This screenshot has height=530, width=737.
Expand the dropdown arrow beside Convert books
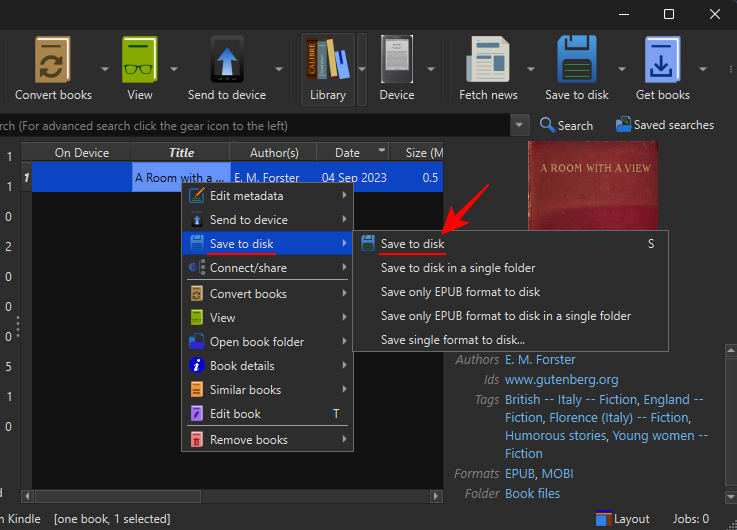pyautogui.click(x=105, y=69)
